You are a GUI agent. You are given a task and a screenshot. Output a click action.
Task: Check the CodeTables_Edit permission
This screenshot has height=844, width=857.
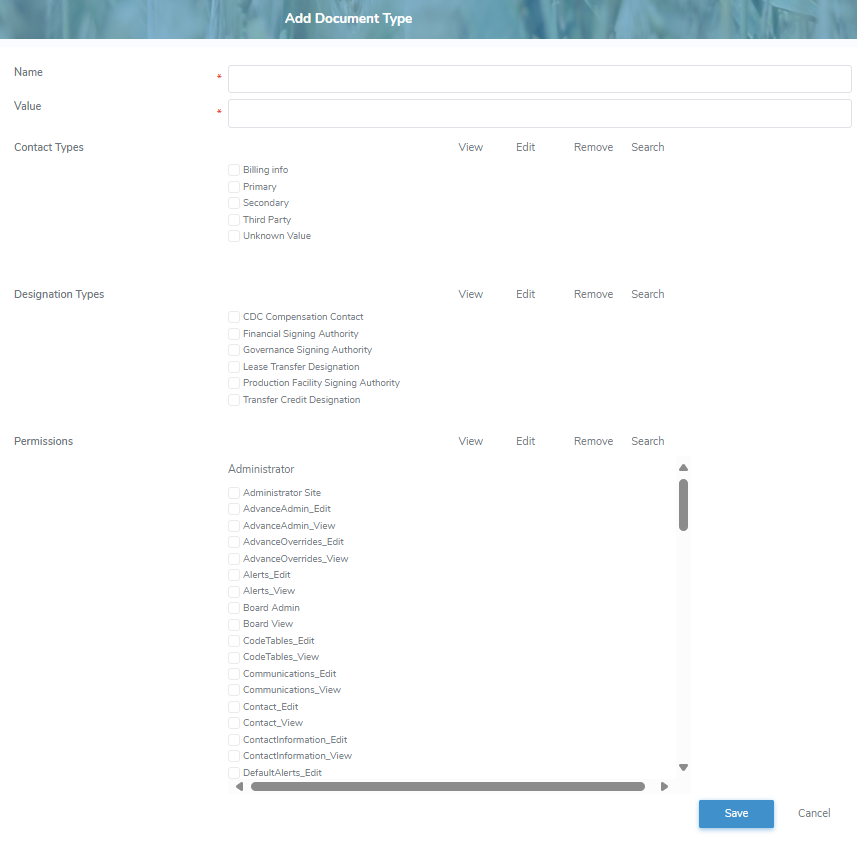[x=234, y=641]
